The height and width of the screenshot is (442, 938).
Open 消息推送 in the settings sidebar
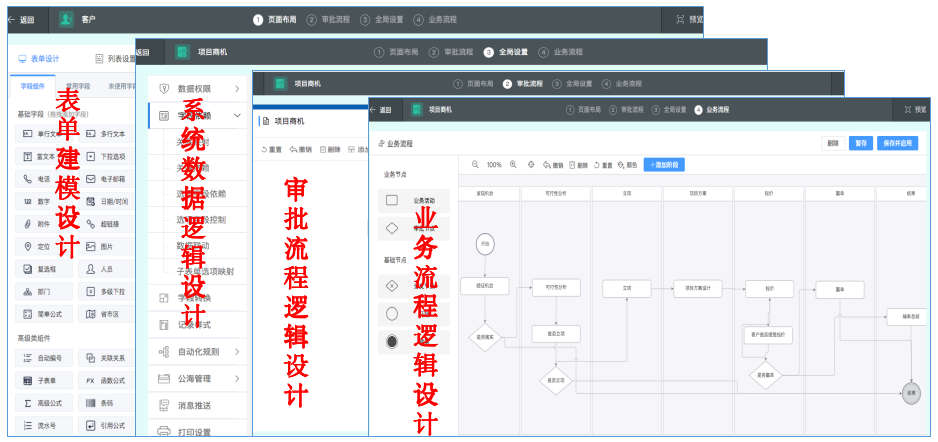click(197, 406)
